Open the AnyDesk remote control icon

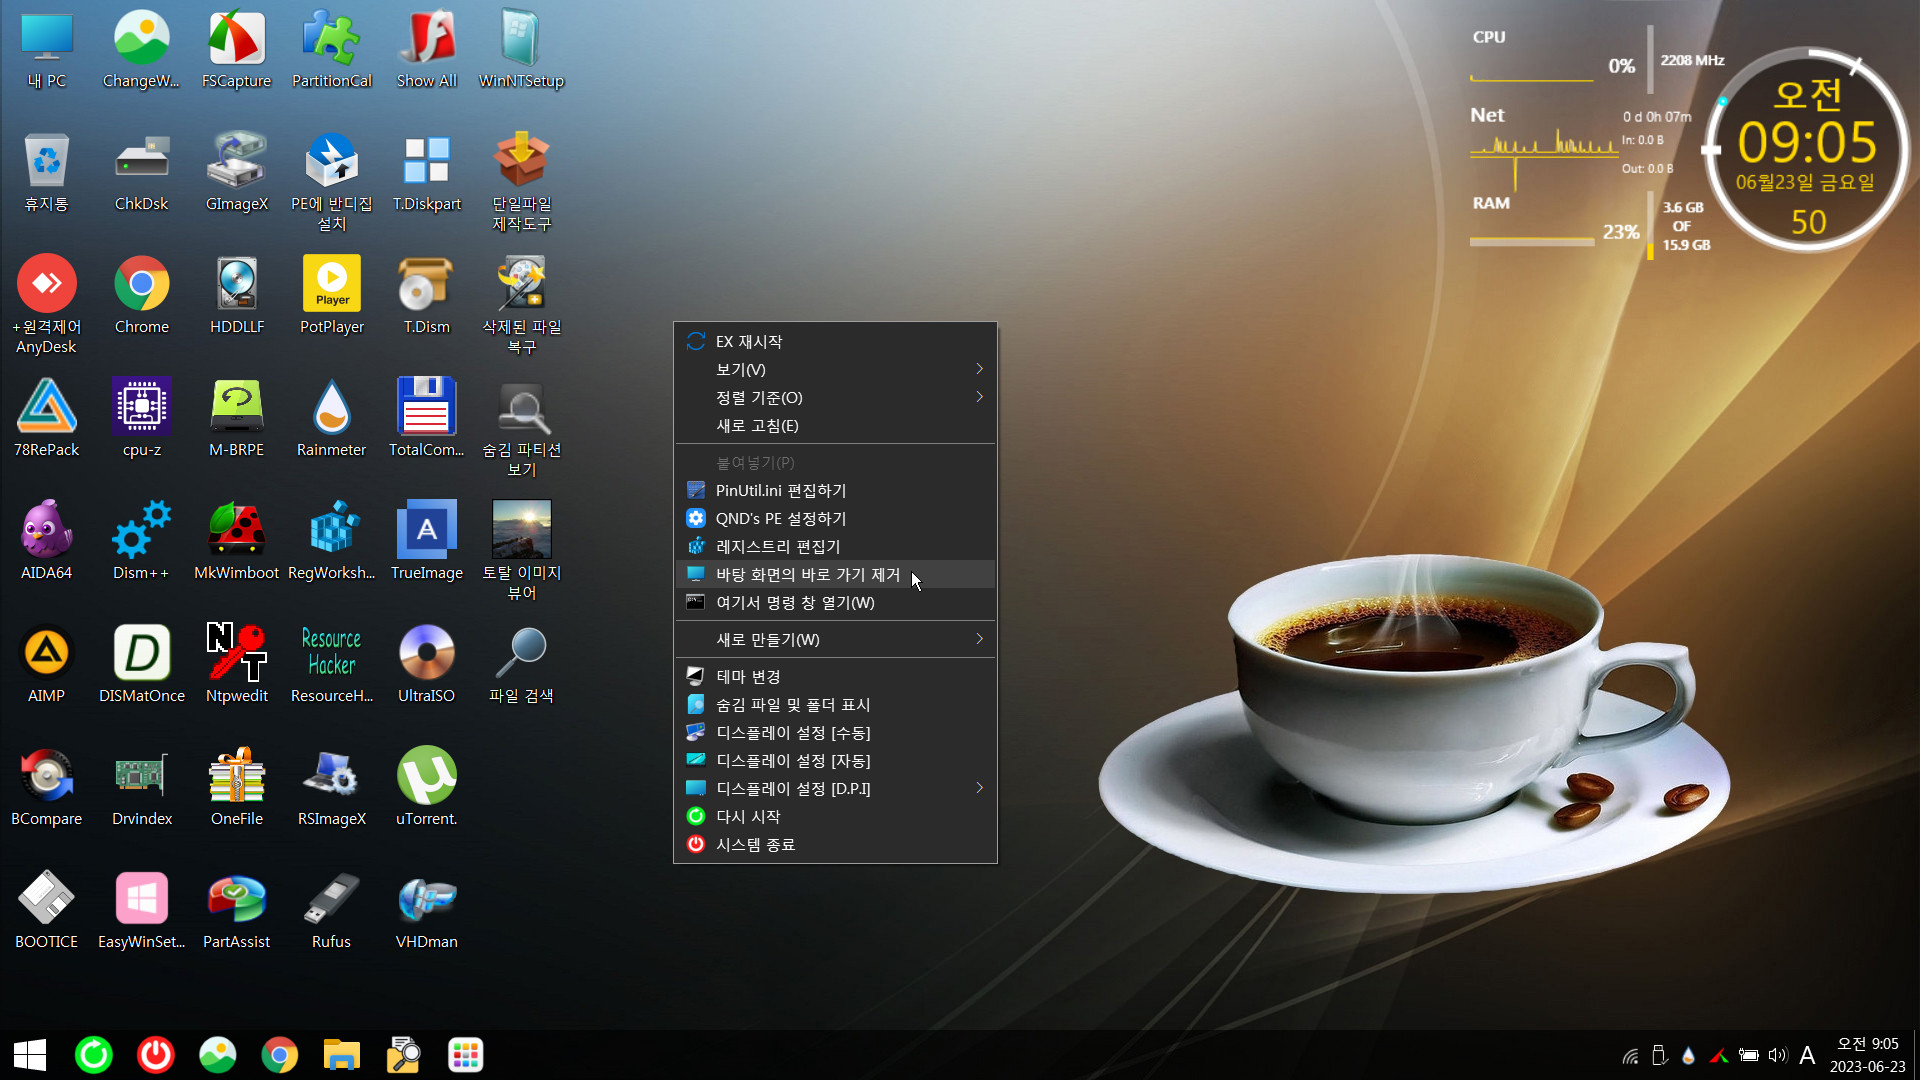tap(46, 304)
